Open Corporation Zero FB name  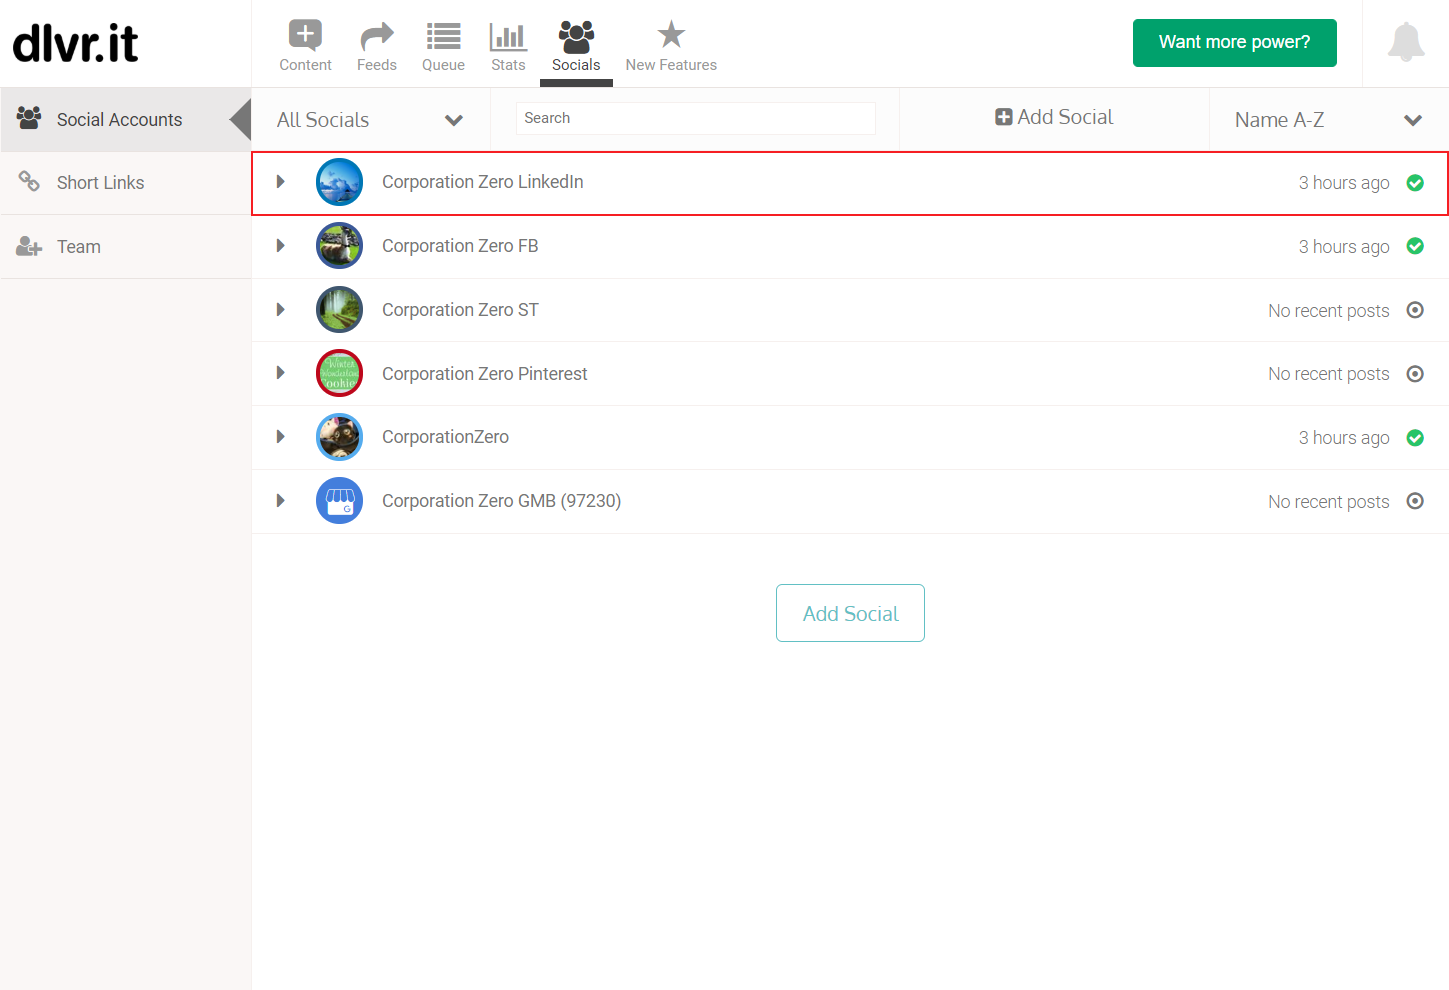tap(460, 246)
